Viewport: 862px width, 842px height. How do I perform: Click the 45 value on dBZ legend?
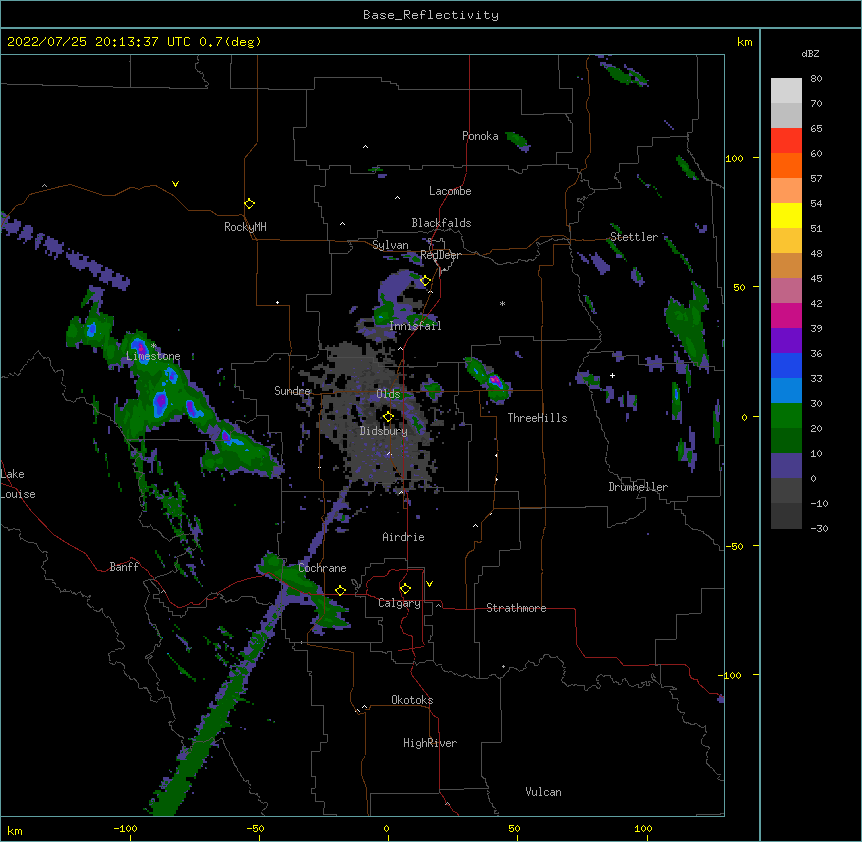click(816, 279)
